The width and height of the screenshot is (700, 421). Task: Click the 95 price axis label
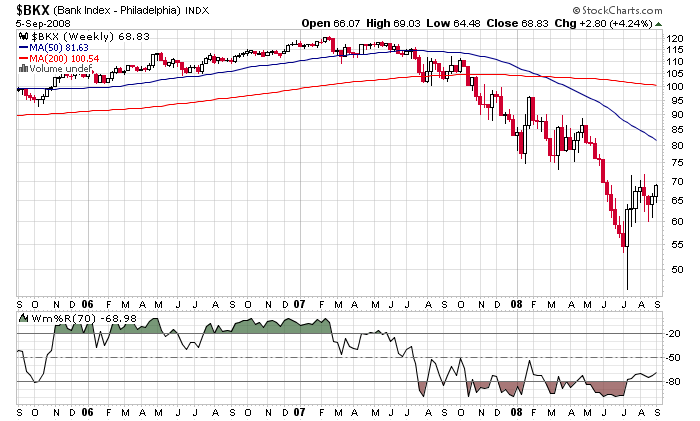pos(677,101)
